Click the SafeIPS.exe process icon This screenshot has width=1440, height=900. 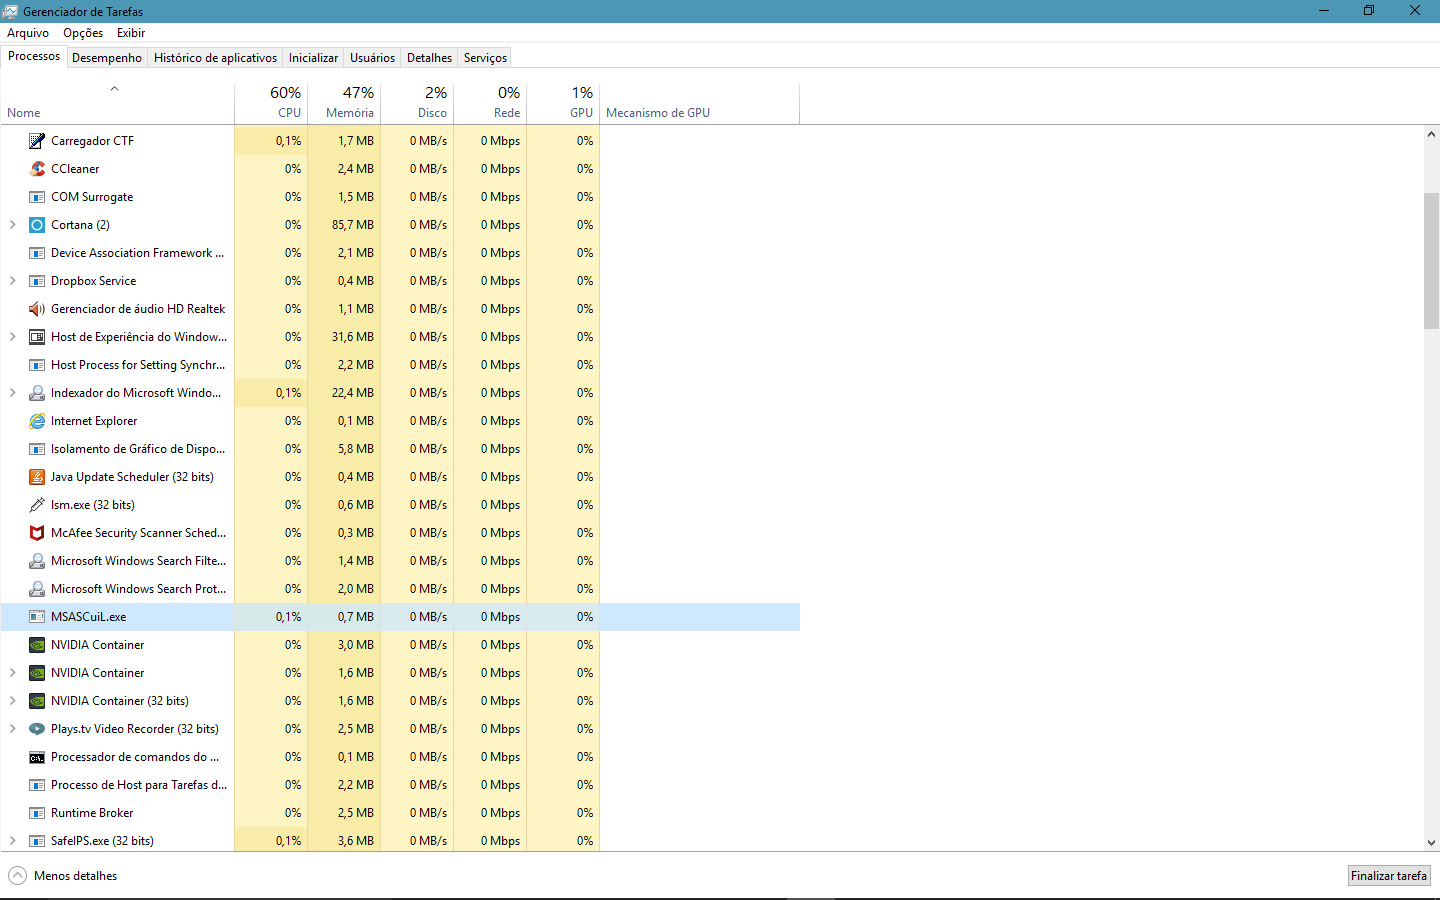coord(37,841)
